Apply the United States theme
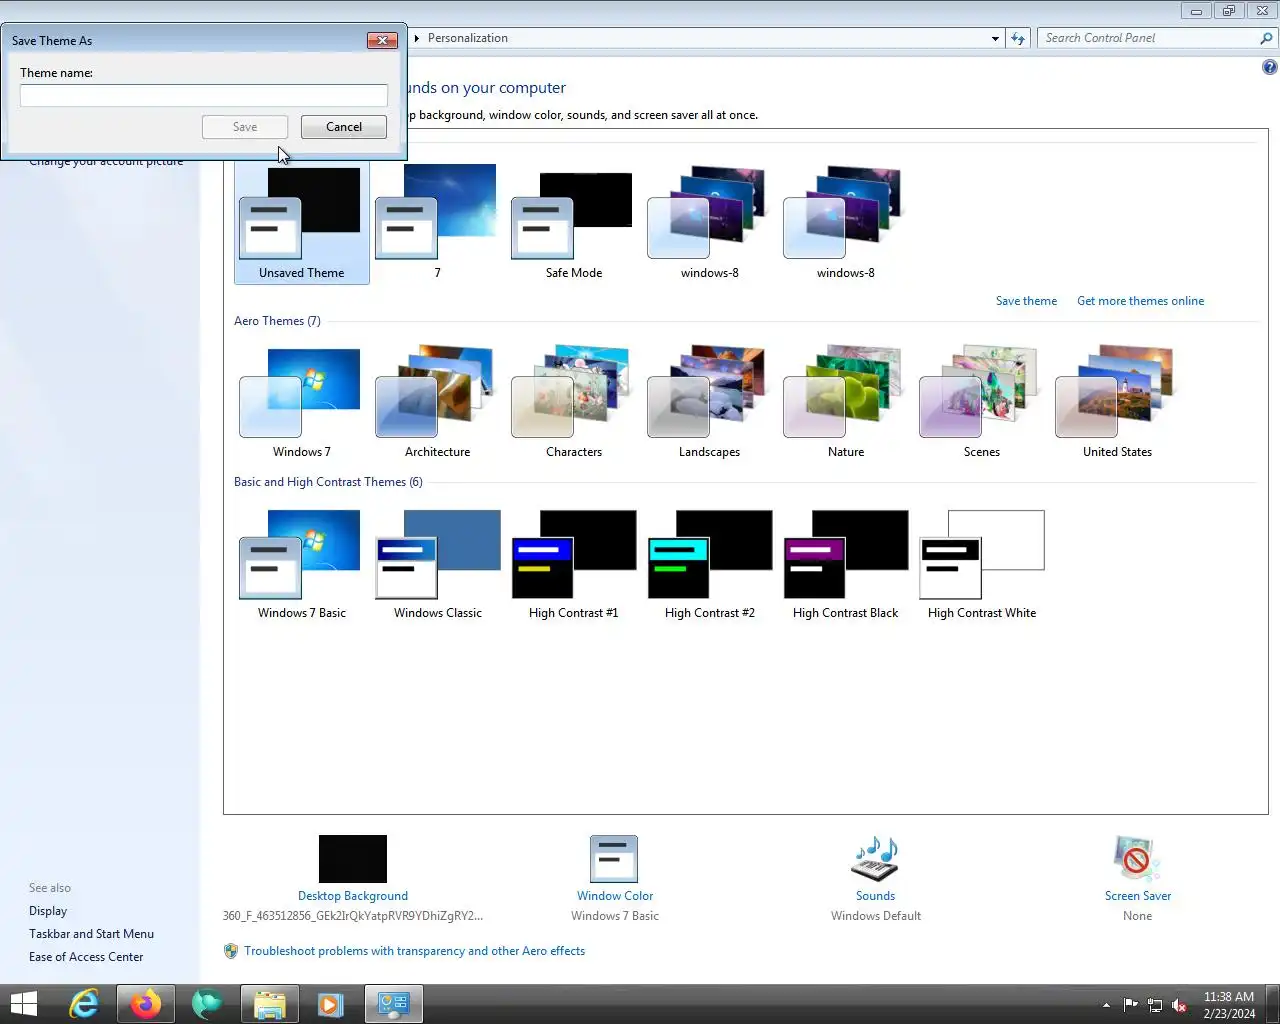Screen dimensions: 1280x1024 click(1117, 402)
